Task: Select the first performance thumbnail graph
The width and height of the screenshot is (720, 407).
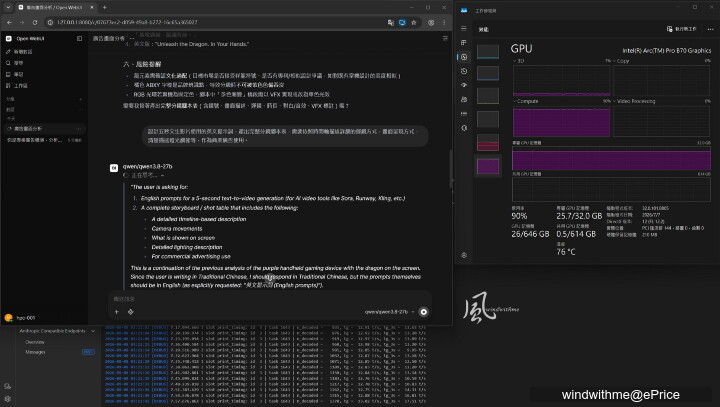Action: tap(488, 51)
